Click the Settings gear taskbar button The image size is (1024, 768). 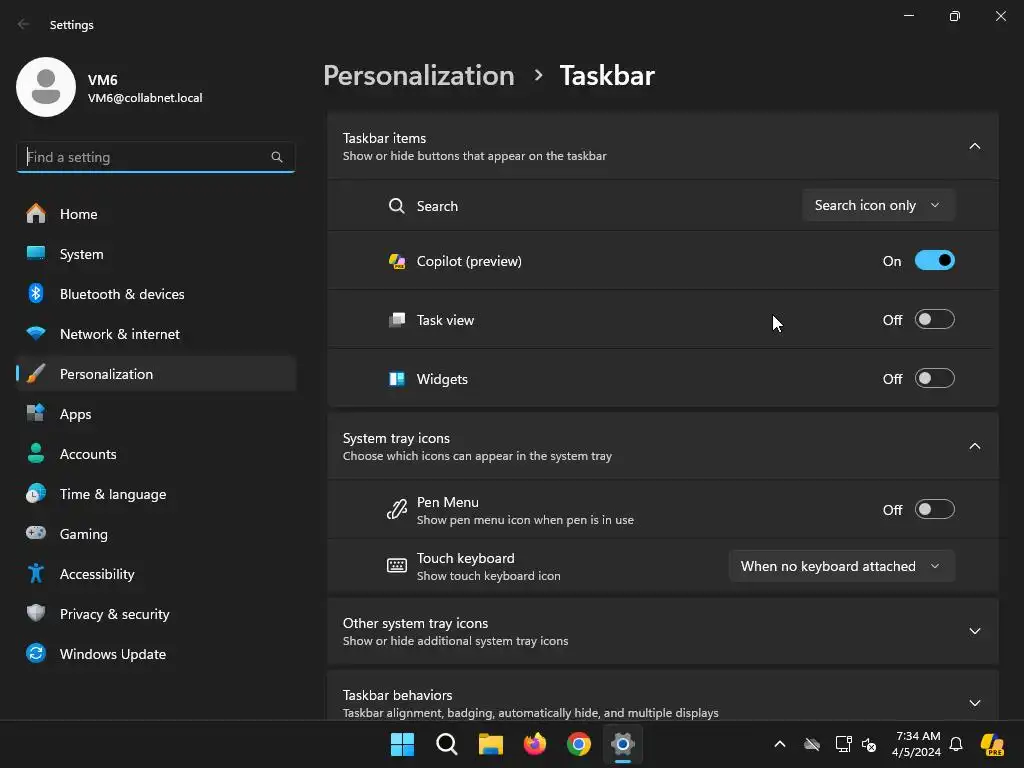click(x=622, y=744)
